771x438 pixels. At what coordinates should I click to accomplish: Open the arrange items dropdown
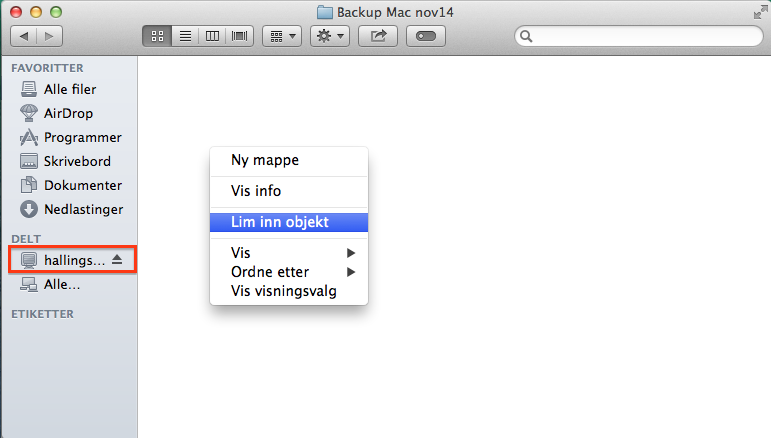pos(282,35)
